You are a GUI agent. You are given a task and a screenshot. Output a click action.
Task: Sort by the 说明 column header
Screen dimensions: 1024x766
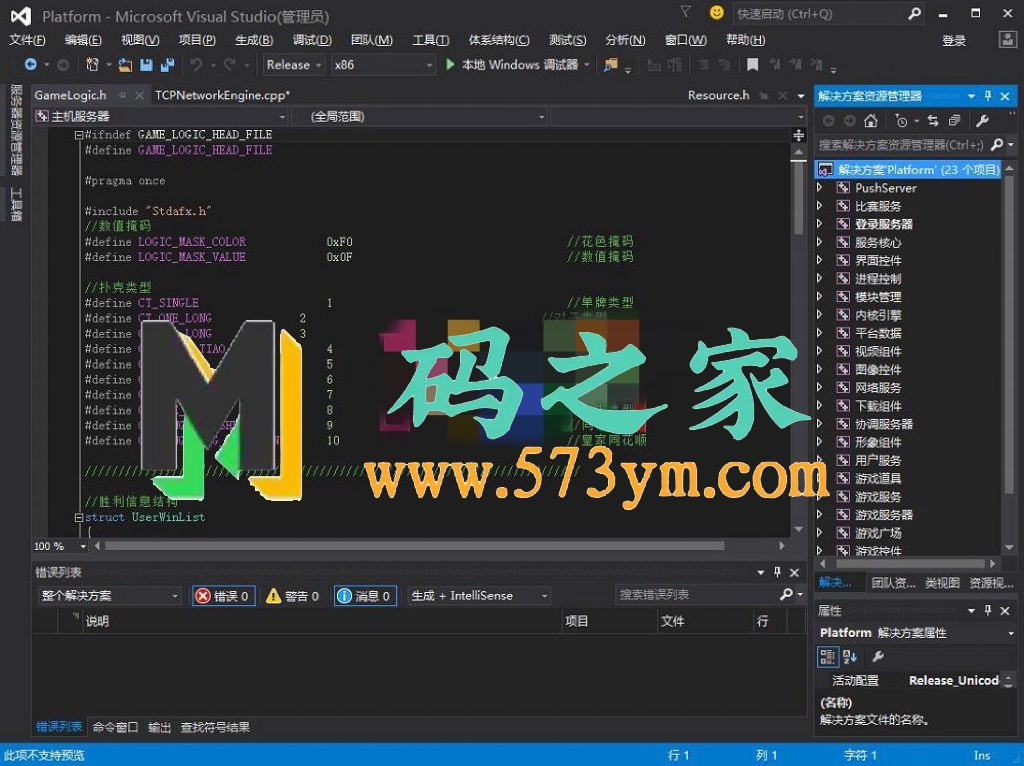click(x=97, y=621)
